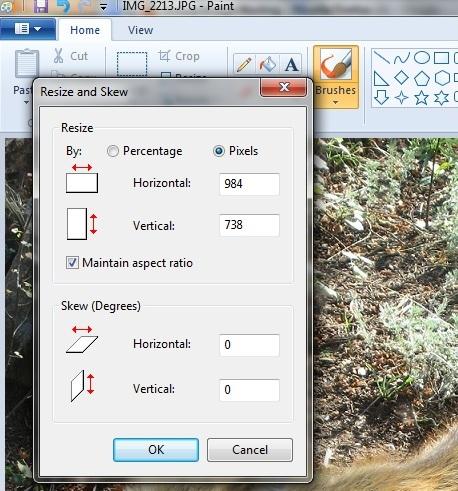The height and width of the screenshot is (491, 458).
Task: Toggle Maintain aspect ratio checkbox
Action: point(72,263)
